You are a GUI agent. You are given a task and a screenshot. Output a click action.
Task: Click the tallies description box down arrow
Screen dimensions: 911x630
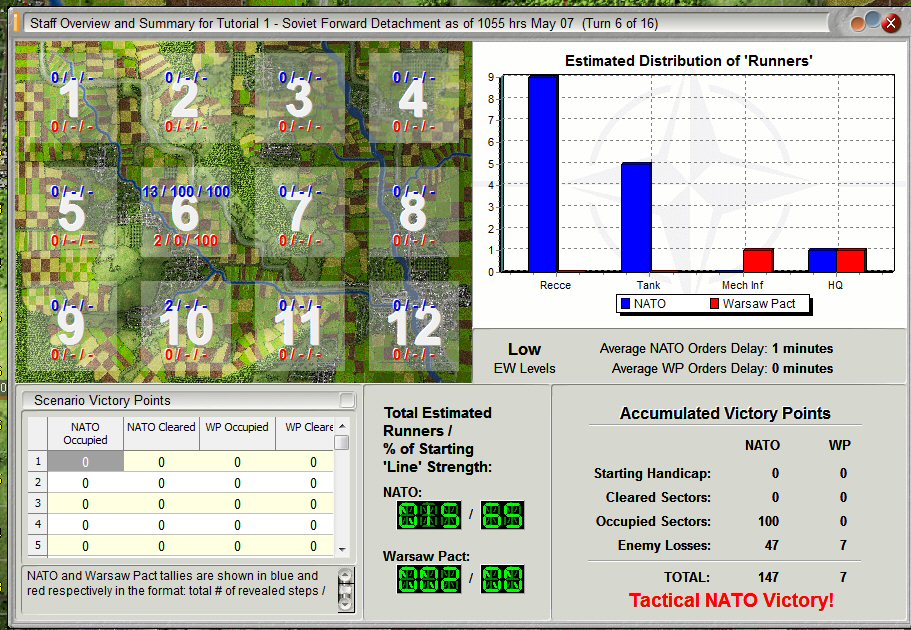coord(345,605)
